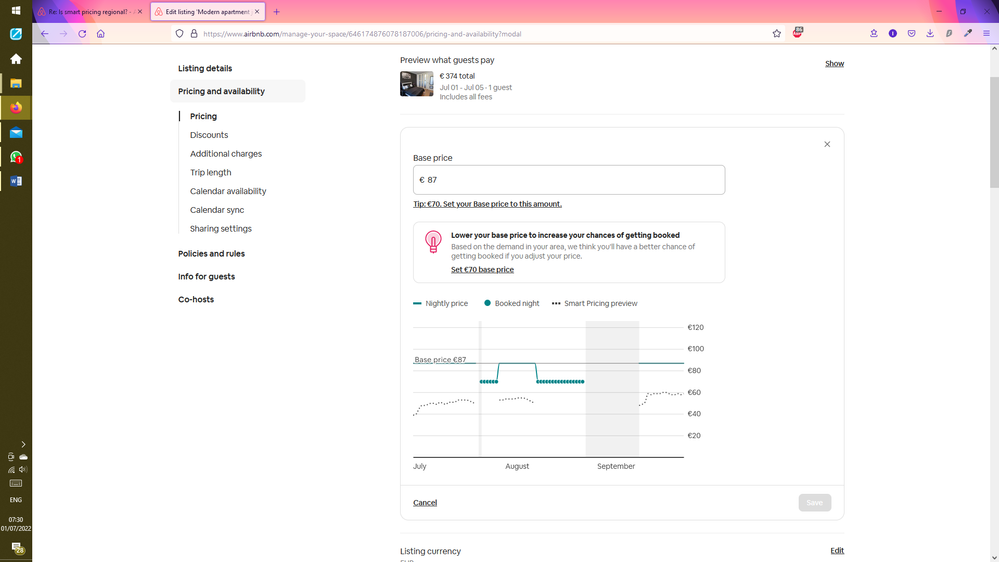Close the base price editor panel

point(827,144)
